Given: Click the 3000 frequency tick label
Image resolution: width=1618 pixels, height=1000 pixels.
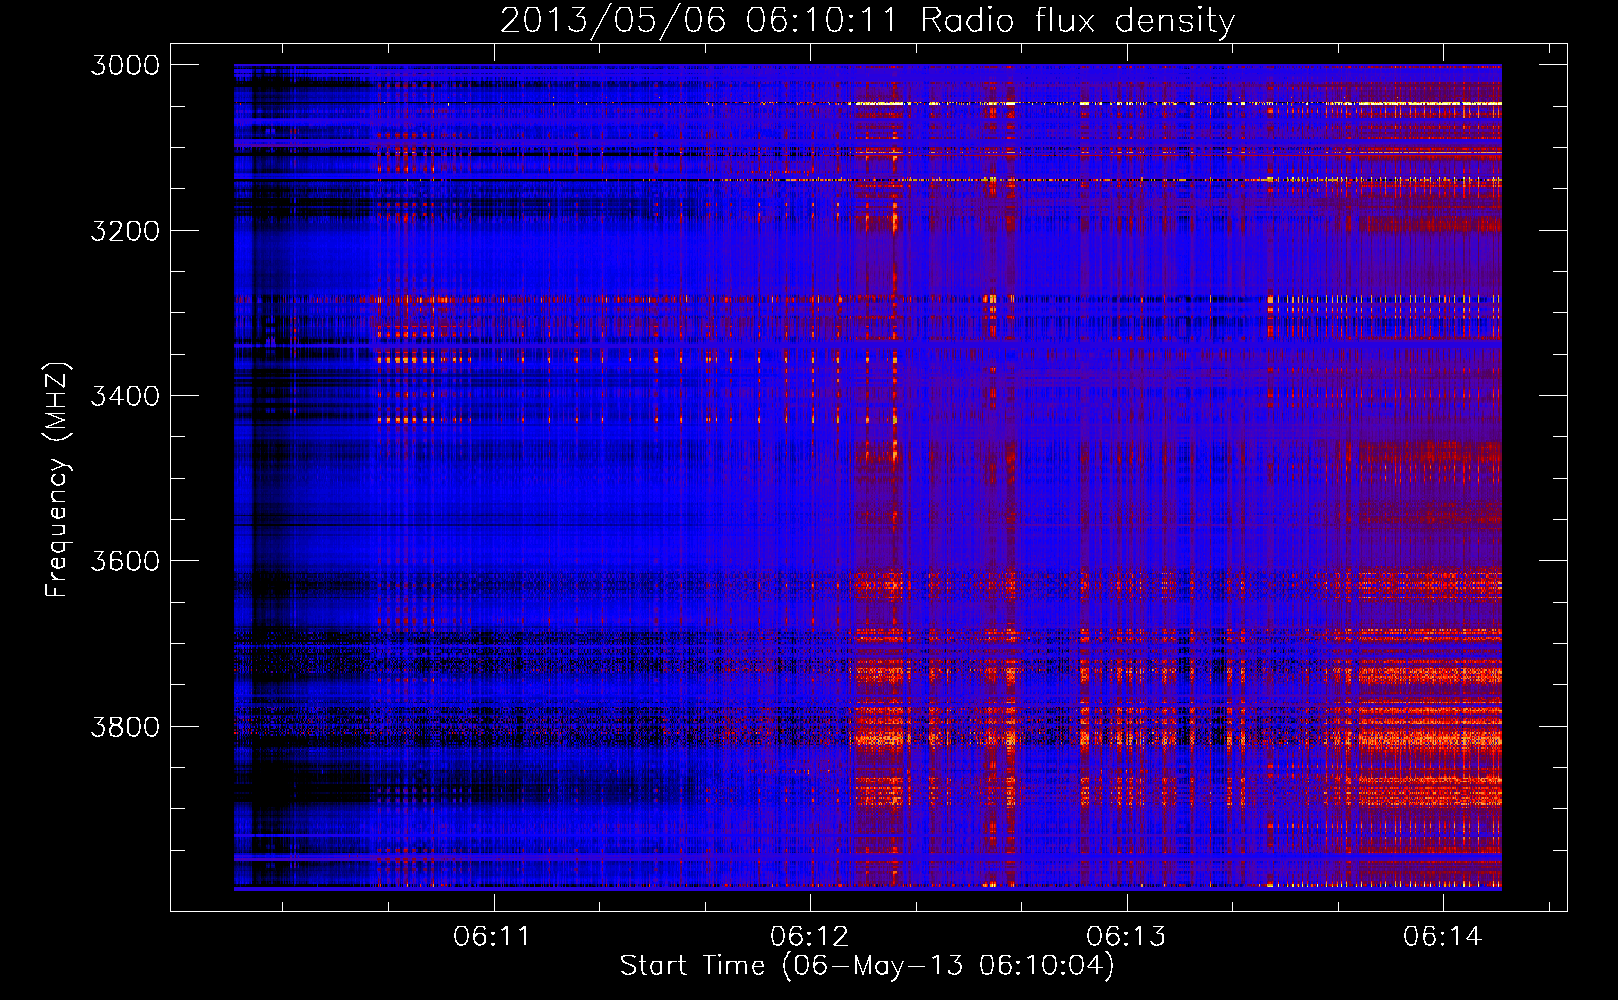Looking at the screenshot, I should coord(125,65).
